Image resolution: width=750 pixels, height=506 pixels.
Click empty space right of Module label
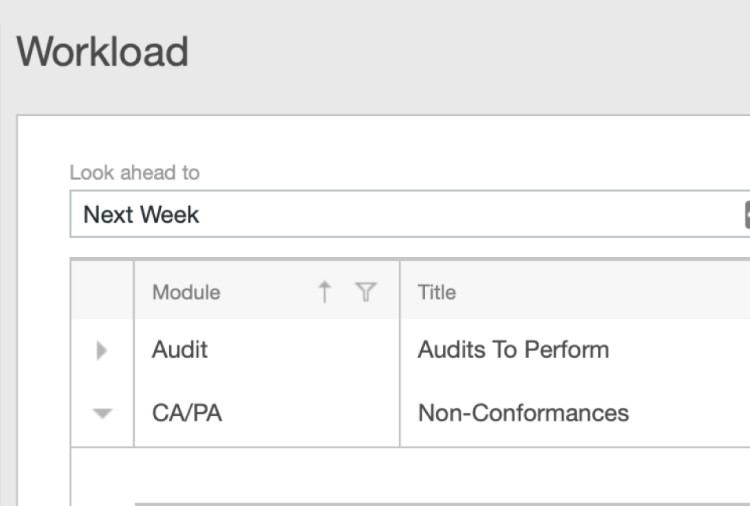click(268, 292)
